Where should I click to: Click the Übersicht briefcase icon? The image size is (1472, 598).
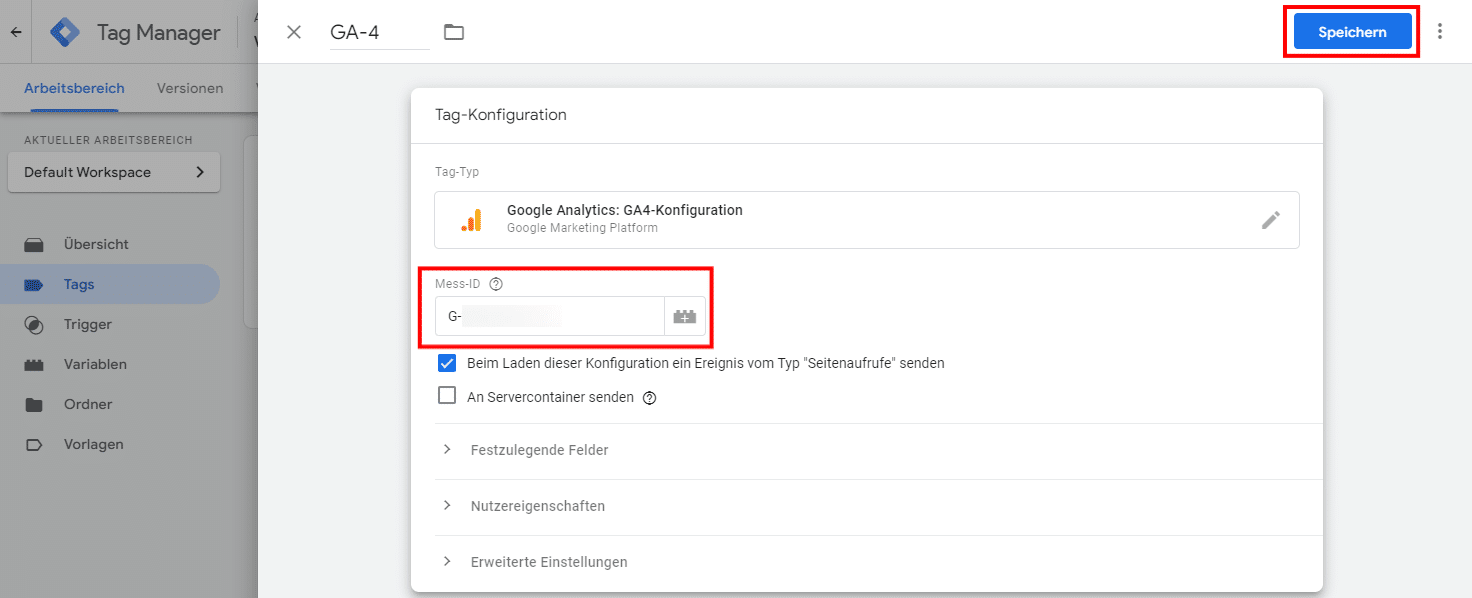(34, 244)
